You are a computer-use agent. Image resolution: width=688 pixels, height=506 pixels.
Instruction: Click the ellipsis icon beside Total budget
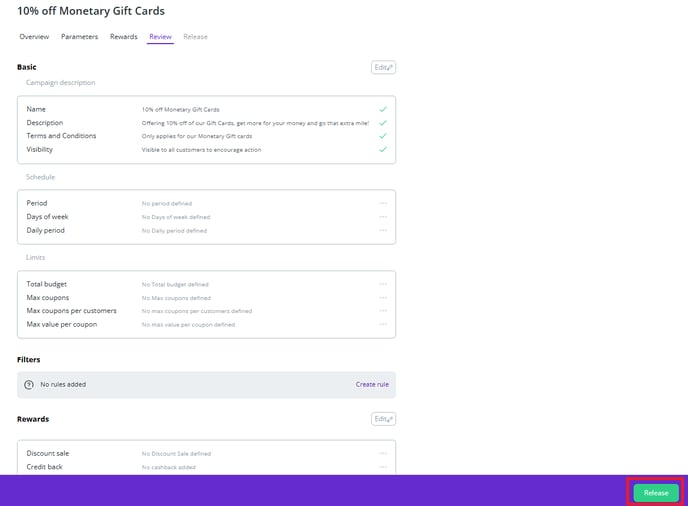(383, 284)
